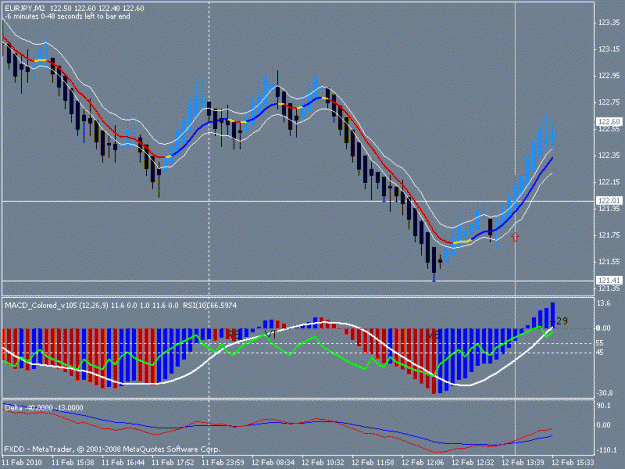Click the 121.41 price tag on axis

click(x=609, y=281)
